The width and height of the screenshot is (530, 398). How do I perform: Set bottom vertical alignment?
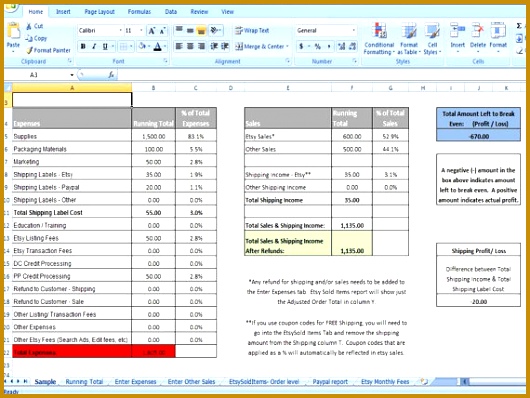(201, 30)
